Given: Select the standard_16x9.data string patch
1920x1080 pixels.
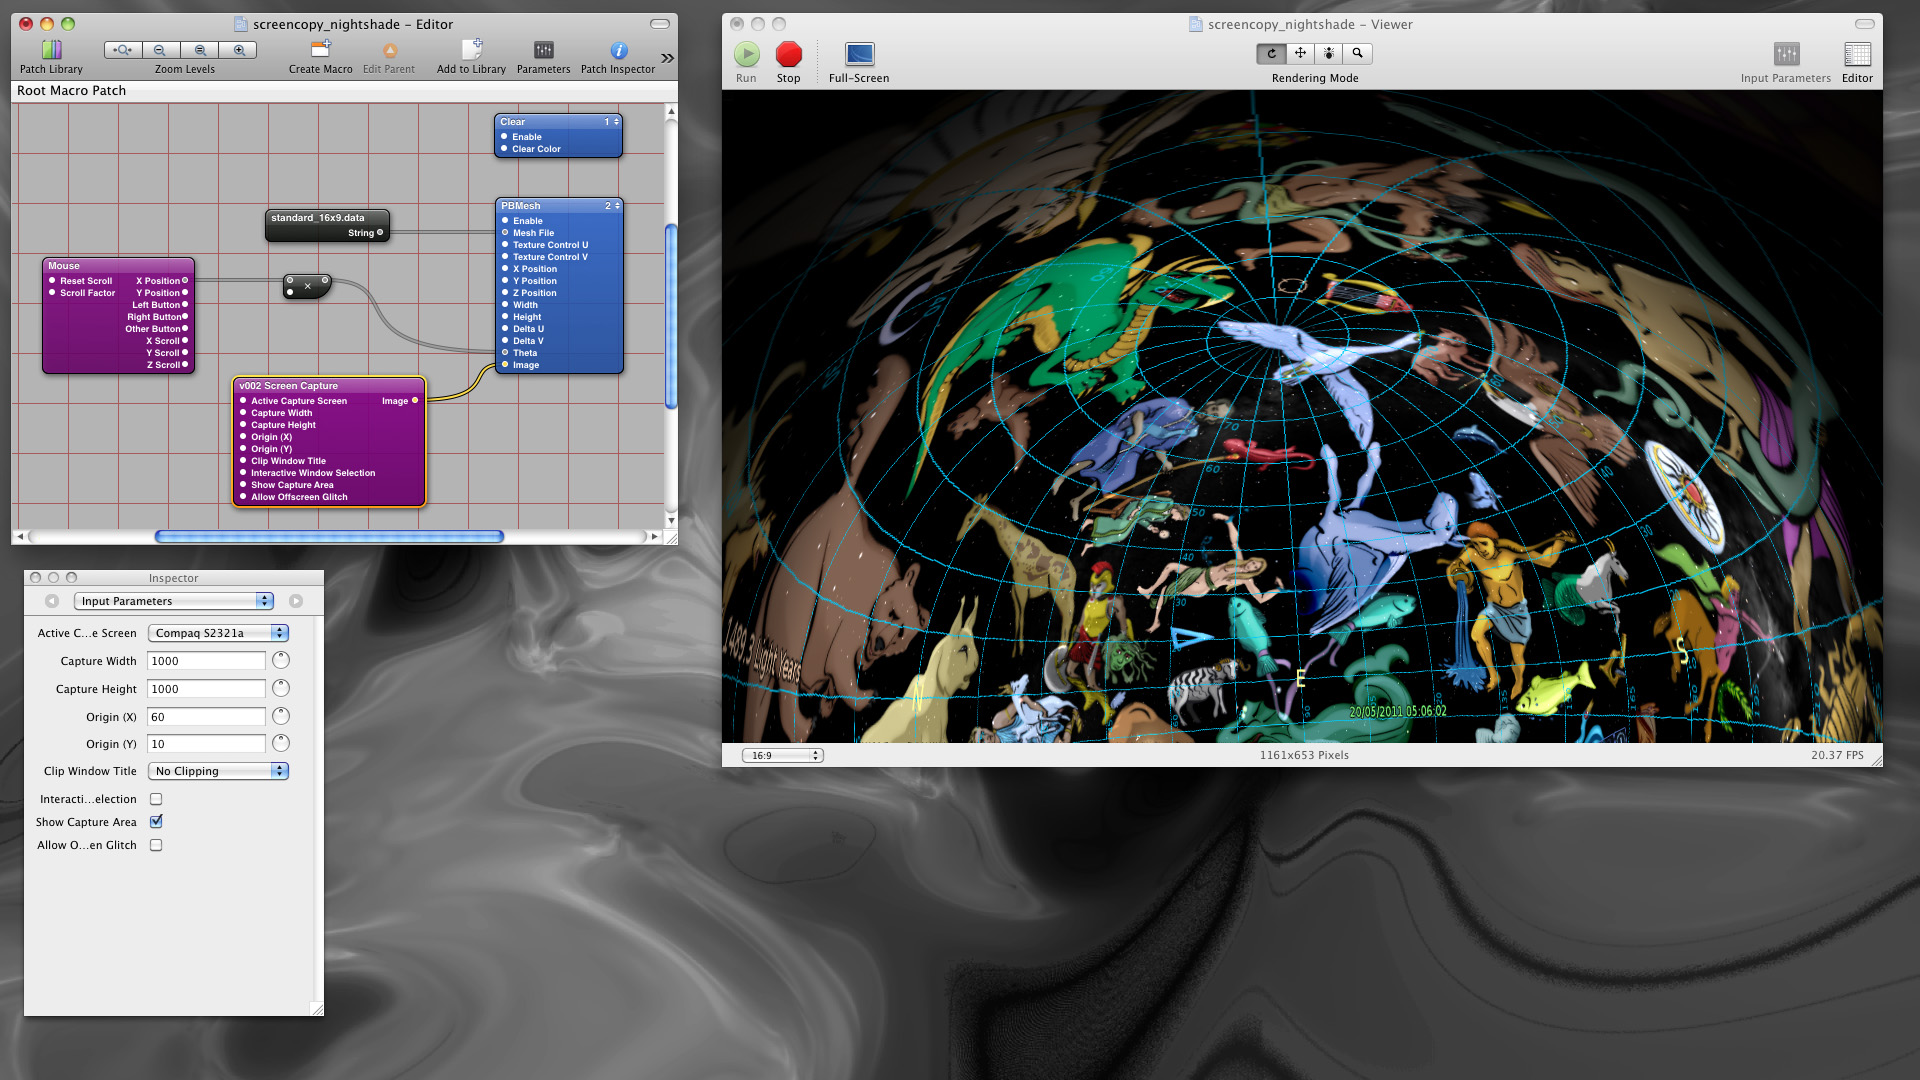Looking at the screenshot, I should pyautogui.click(x=327, y=225).
